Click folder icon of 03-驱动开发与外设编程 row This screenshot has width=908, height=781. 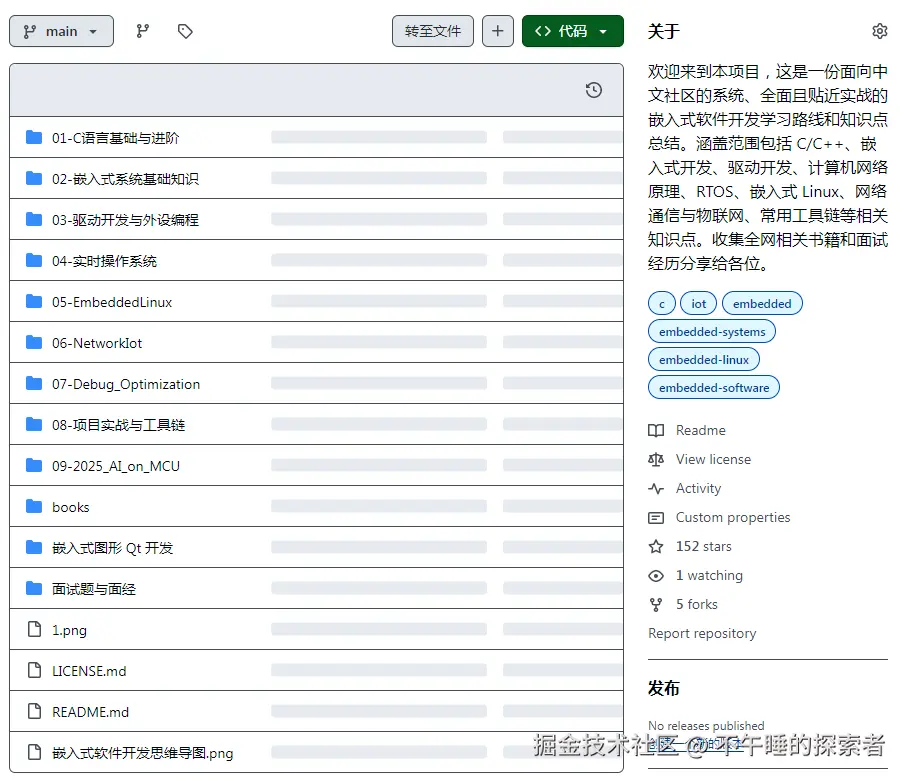click(34, 219)
